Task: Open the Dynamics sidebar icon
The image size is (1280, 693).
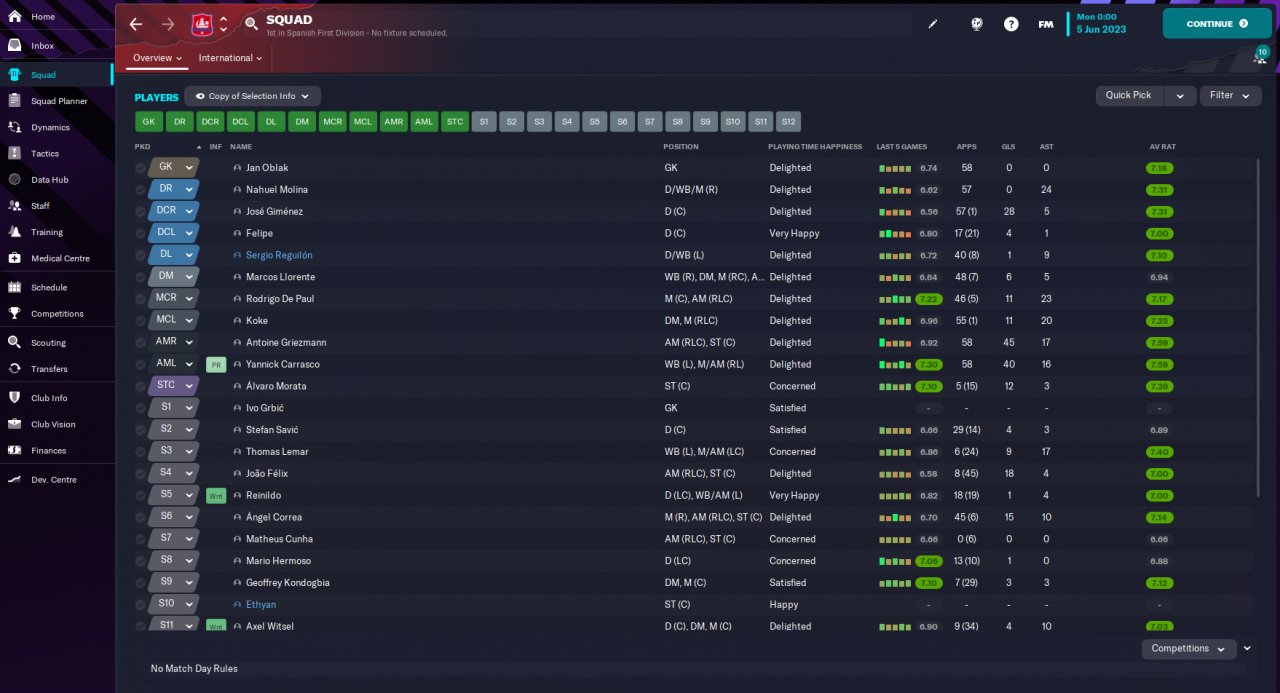Action: pos(15,127)
